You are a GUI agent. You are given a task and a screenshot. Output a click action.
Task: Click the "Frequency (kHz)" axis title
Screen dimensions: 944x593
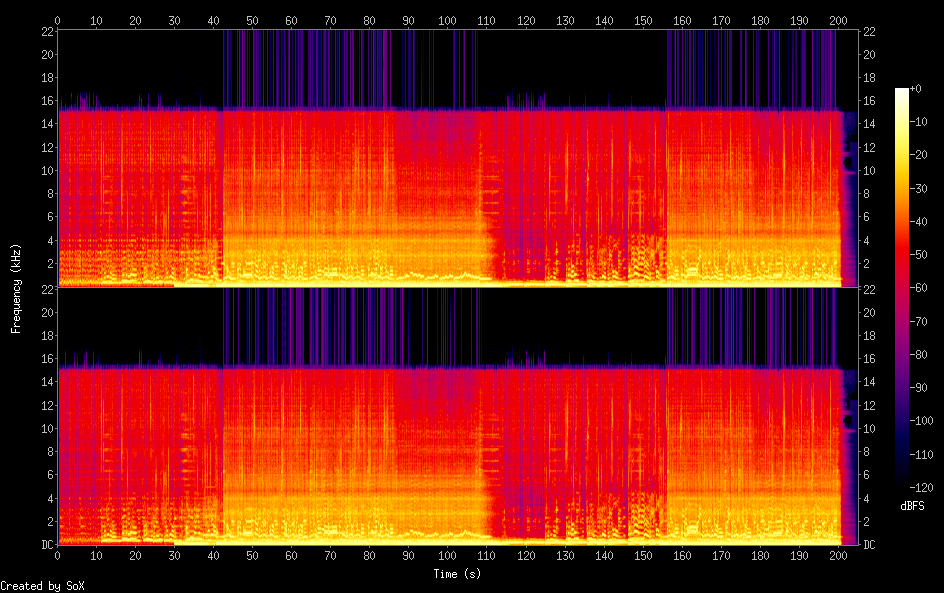(x=16, y=288)
